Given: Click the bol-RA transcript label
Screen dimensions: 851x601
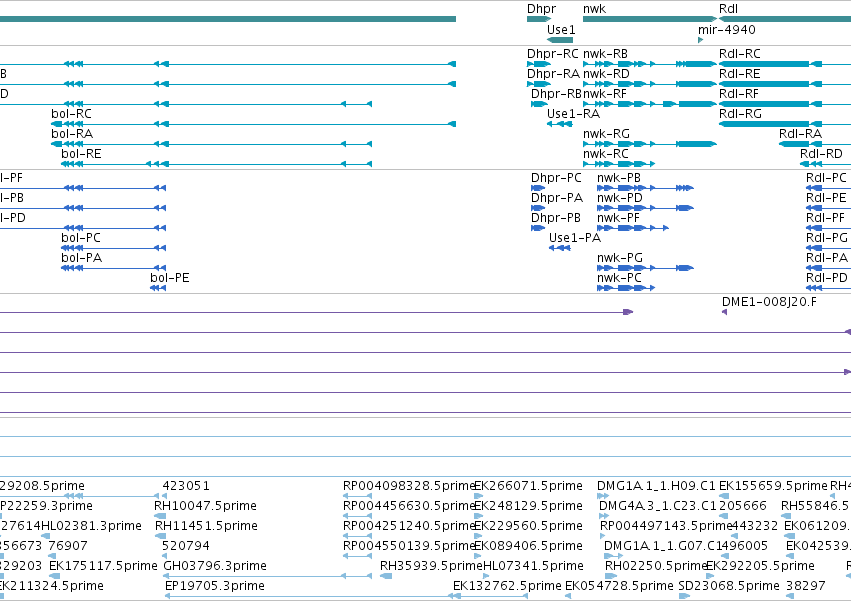Looking at the screenshot, I should (x=72, y=134).
